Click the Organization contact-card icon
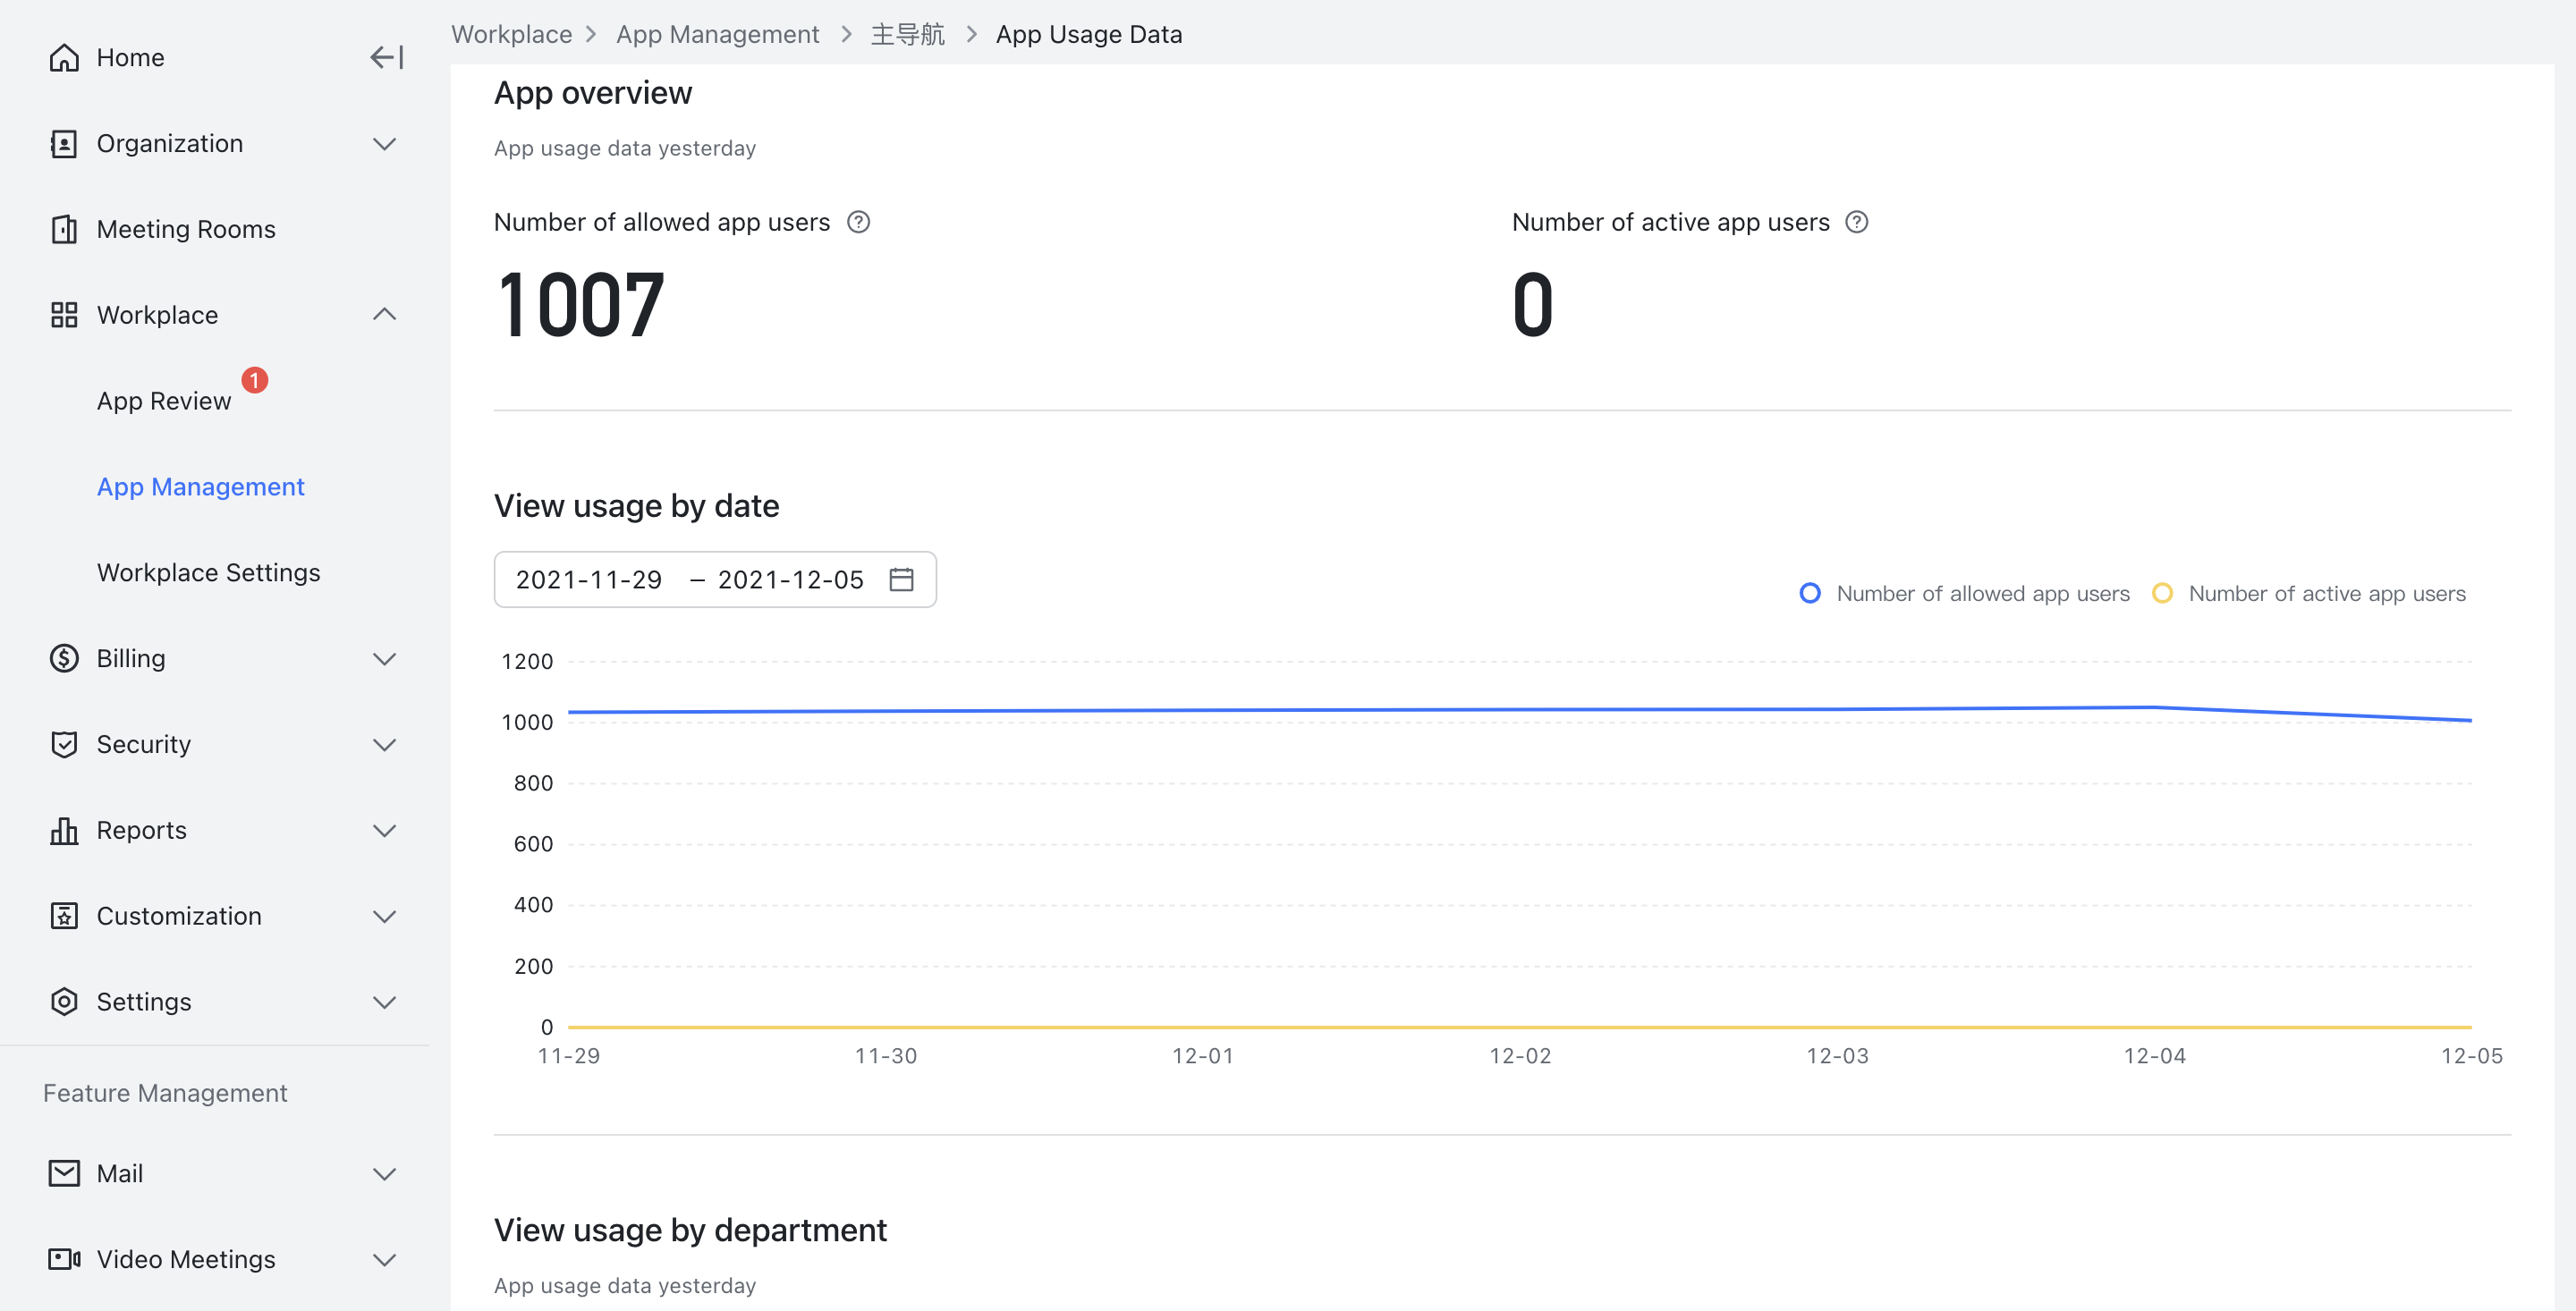This screenshot has height=1311, width=2576. tap(64, 144)
